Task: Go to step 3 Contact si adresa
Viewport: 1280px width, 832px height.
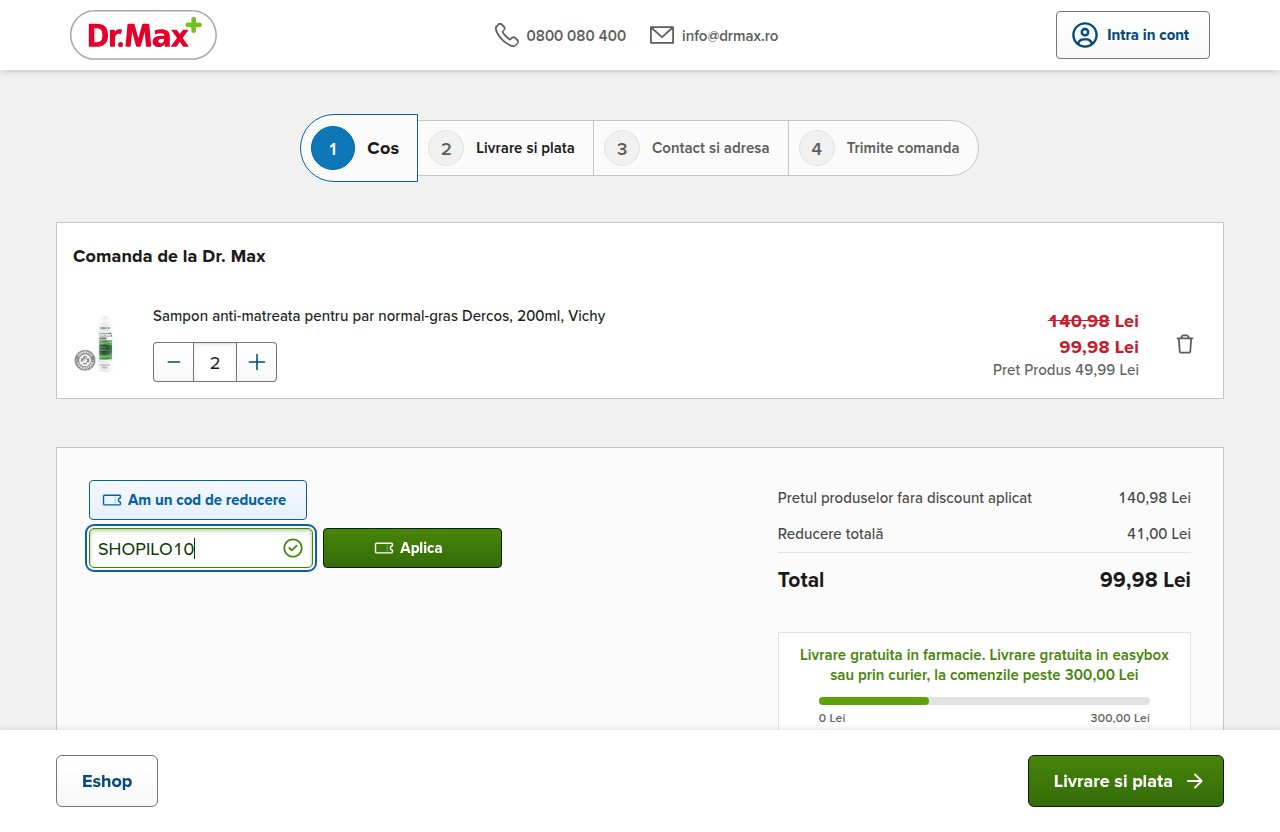Action: (x=691, y=148)
